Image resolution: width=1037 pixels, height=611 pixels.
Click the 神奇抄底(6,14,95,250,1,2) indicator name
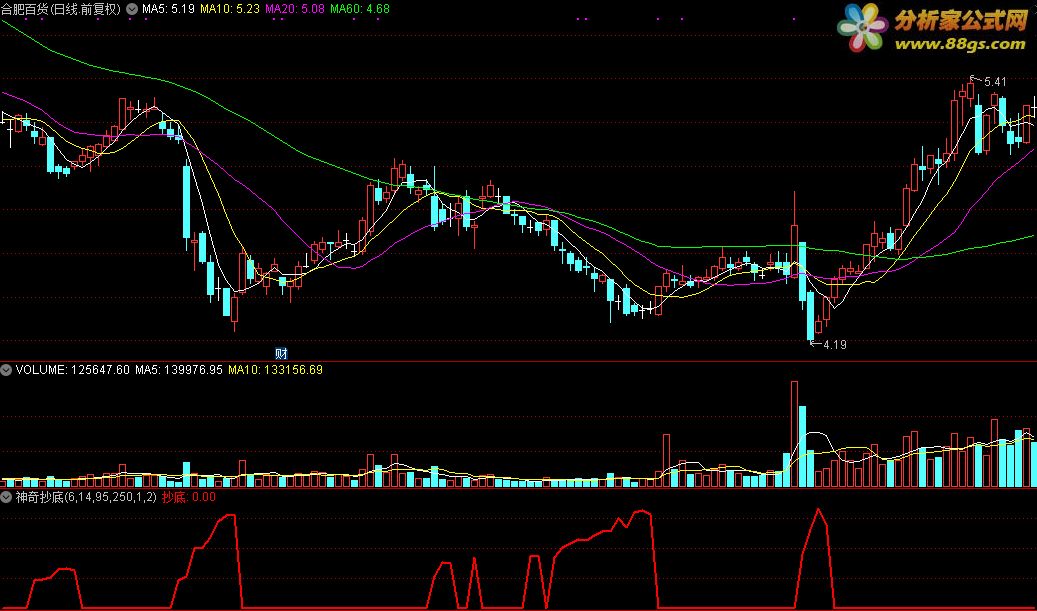click(86, 497)
